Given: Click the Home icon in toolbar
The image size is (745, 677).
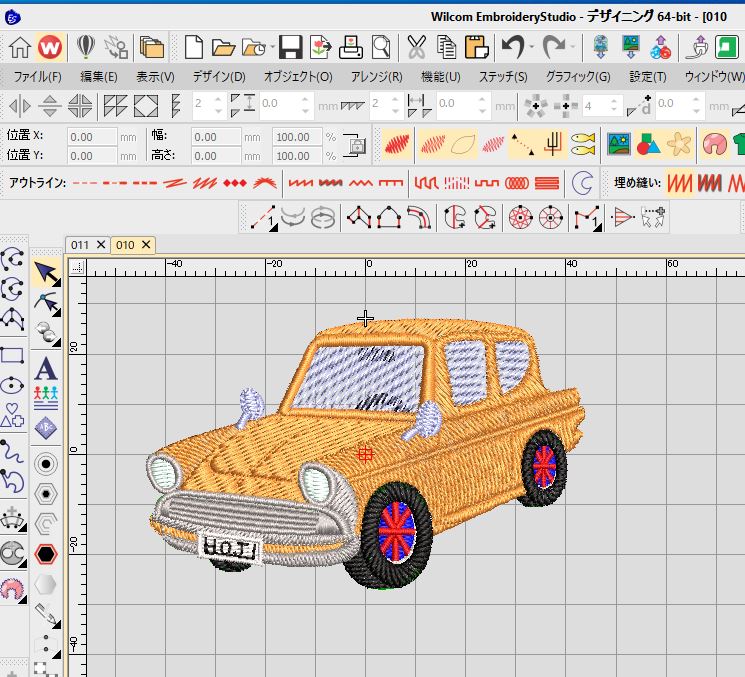Looking at the screenshot, I should click(20, 47).
